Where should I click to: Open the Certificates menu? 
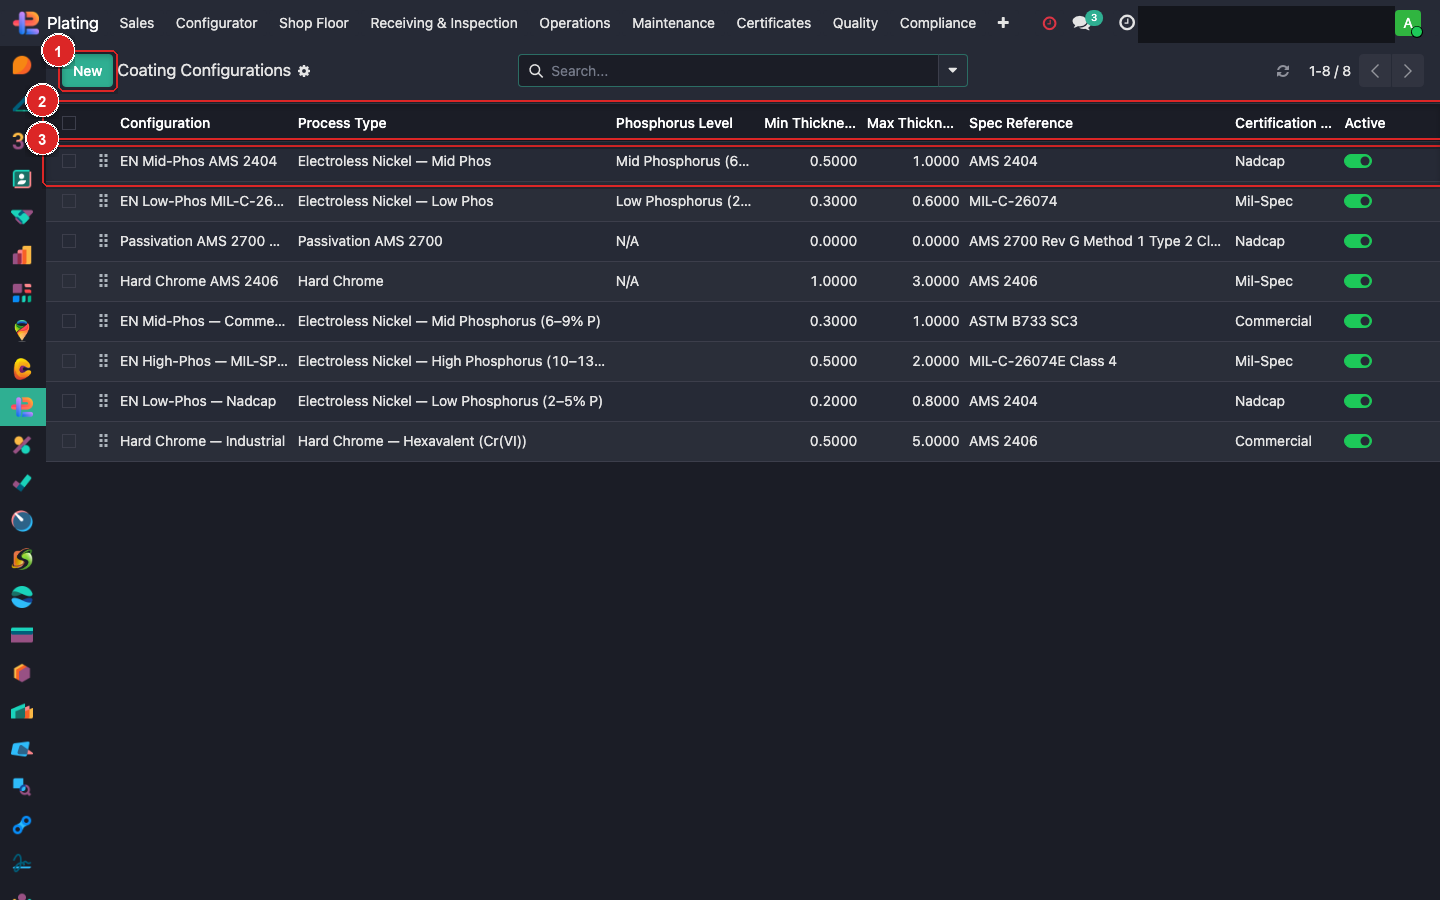[x=773, y=23]
